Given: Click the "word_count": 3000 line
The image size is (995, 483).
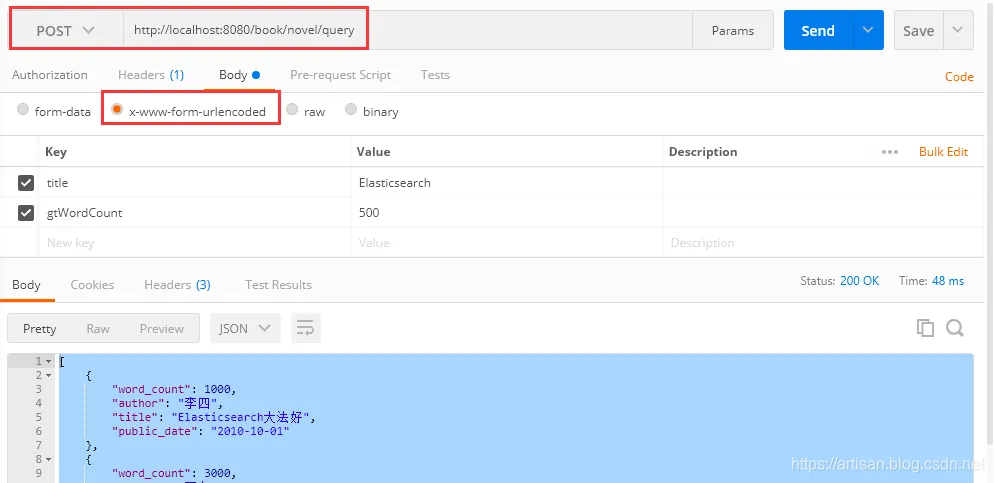Looking at the screenshot, I should click(x=174, y=473).
